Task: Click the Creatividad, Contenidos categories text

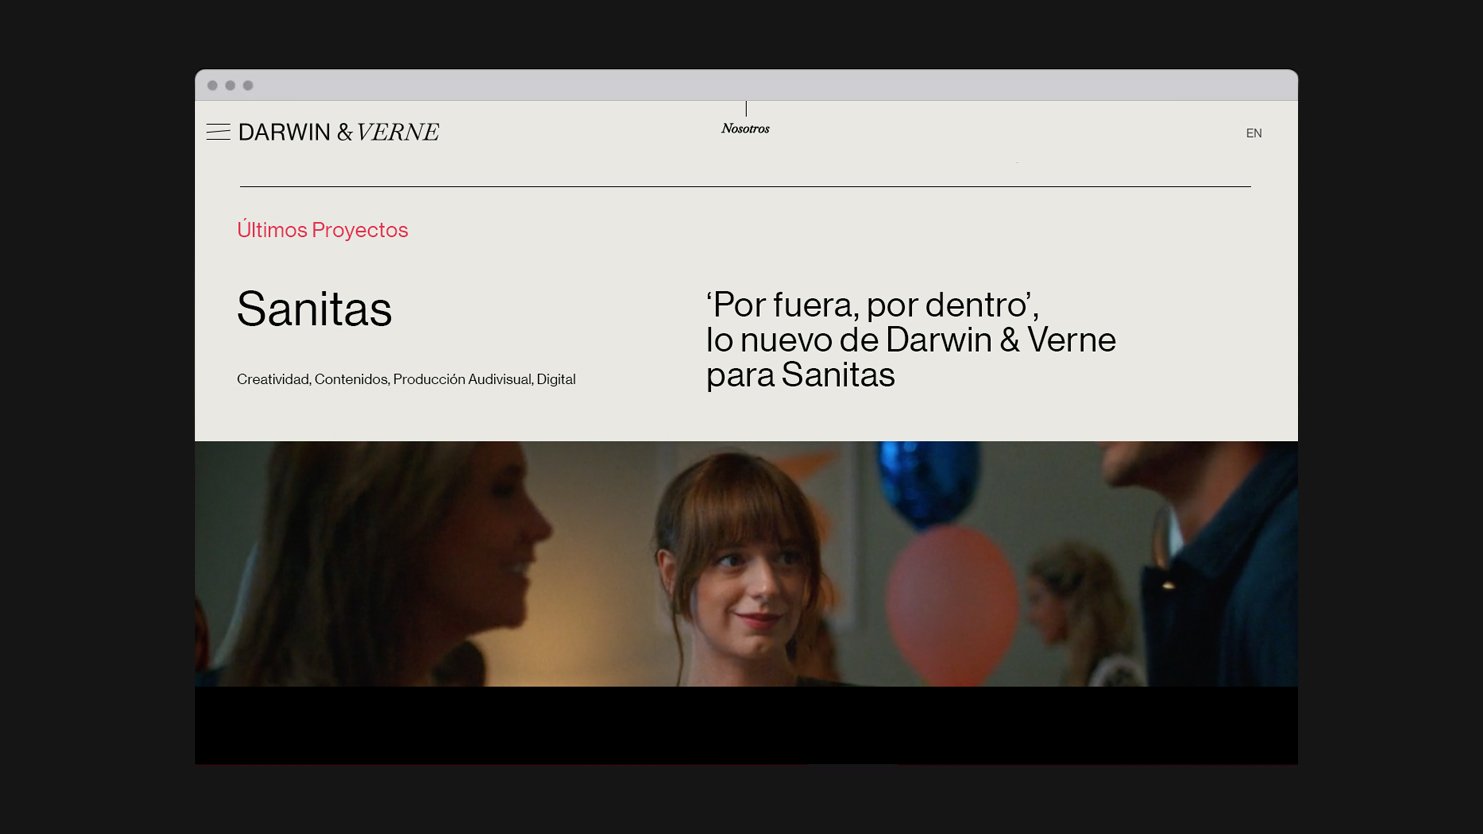Action: (x=406, y=379)
